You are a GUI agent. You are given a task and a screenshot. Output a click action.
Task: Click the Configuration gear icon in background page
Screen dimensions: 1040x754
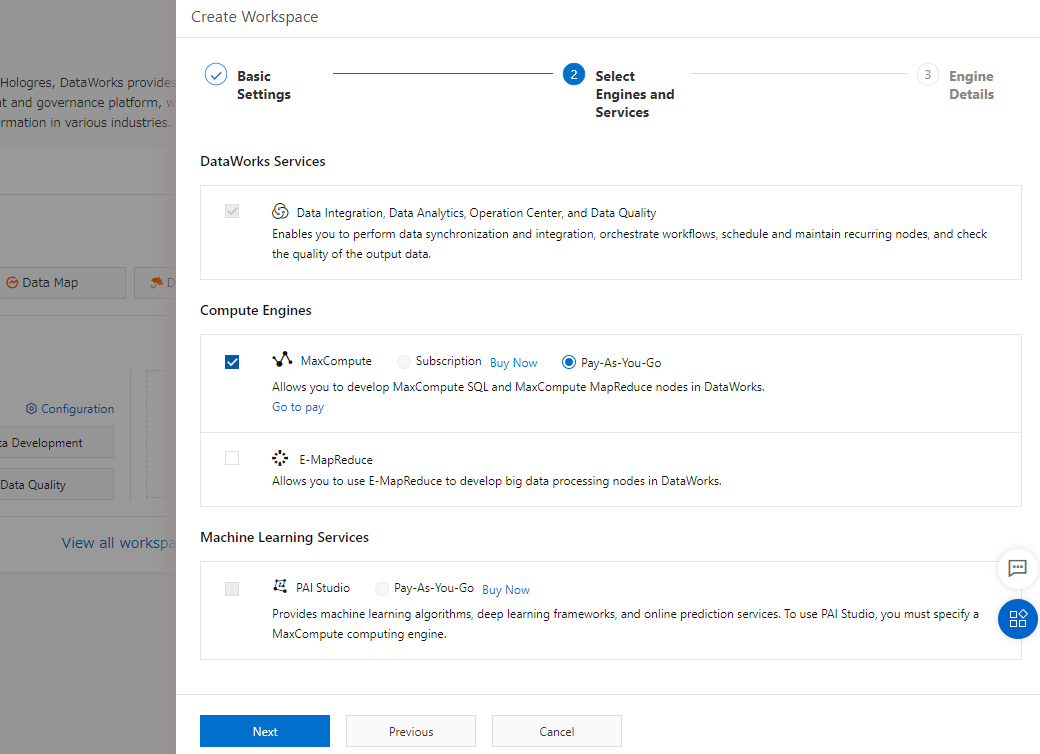pos(31,408)
